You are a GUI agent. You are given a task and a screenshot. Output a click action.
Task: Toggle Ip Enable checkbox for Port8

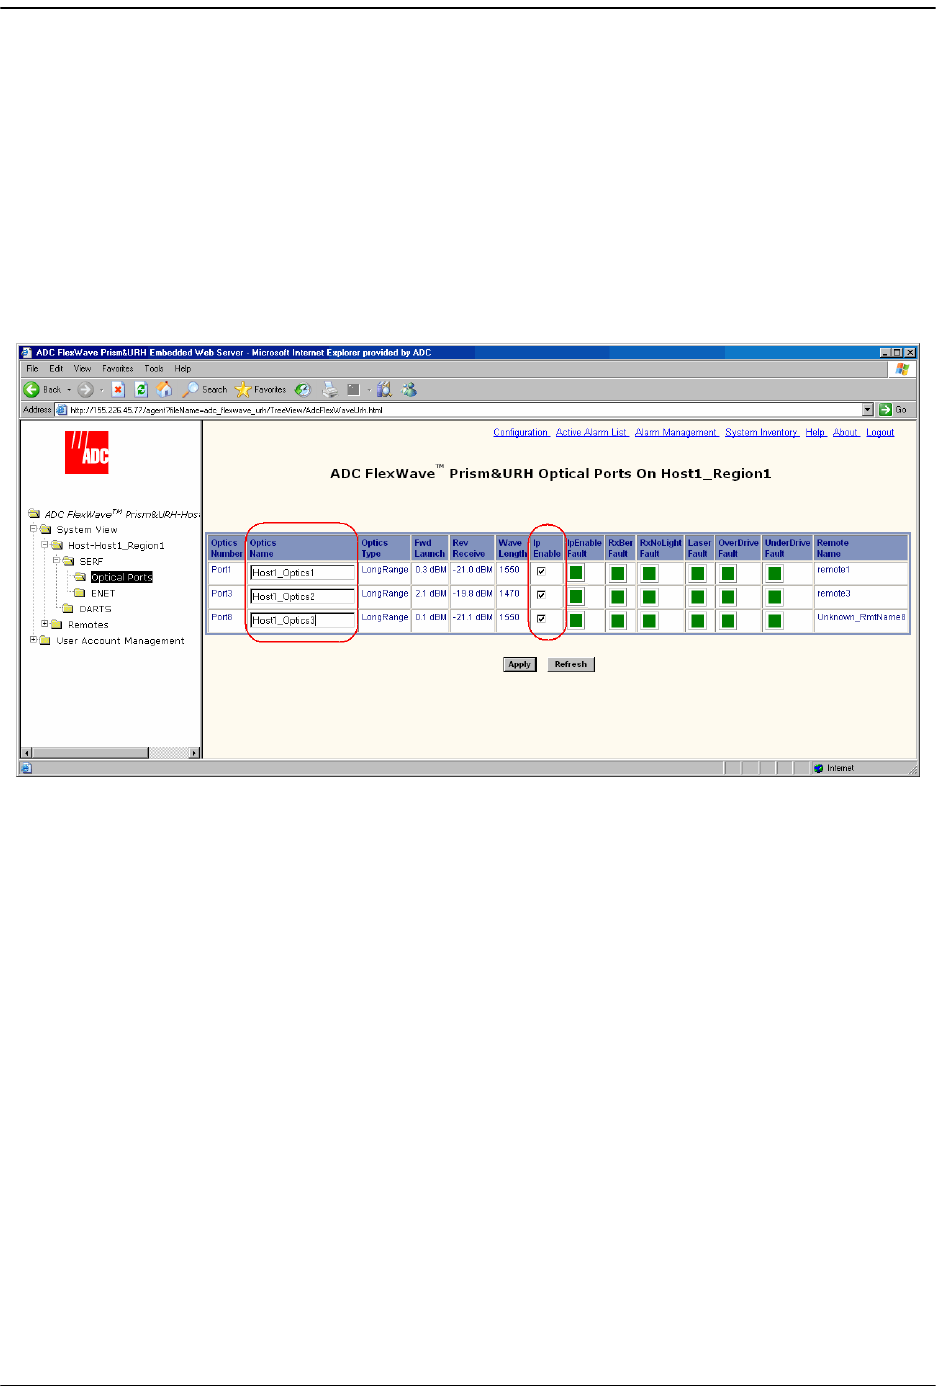[x=541, y=619]
